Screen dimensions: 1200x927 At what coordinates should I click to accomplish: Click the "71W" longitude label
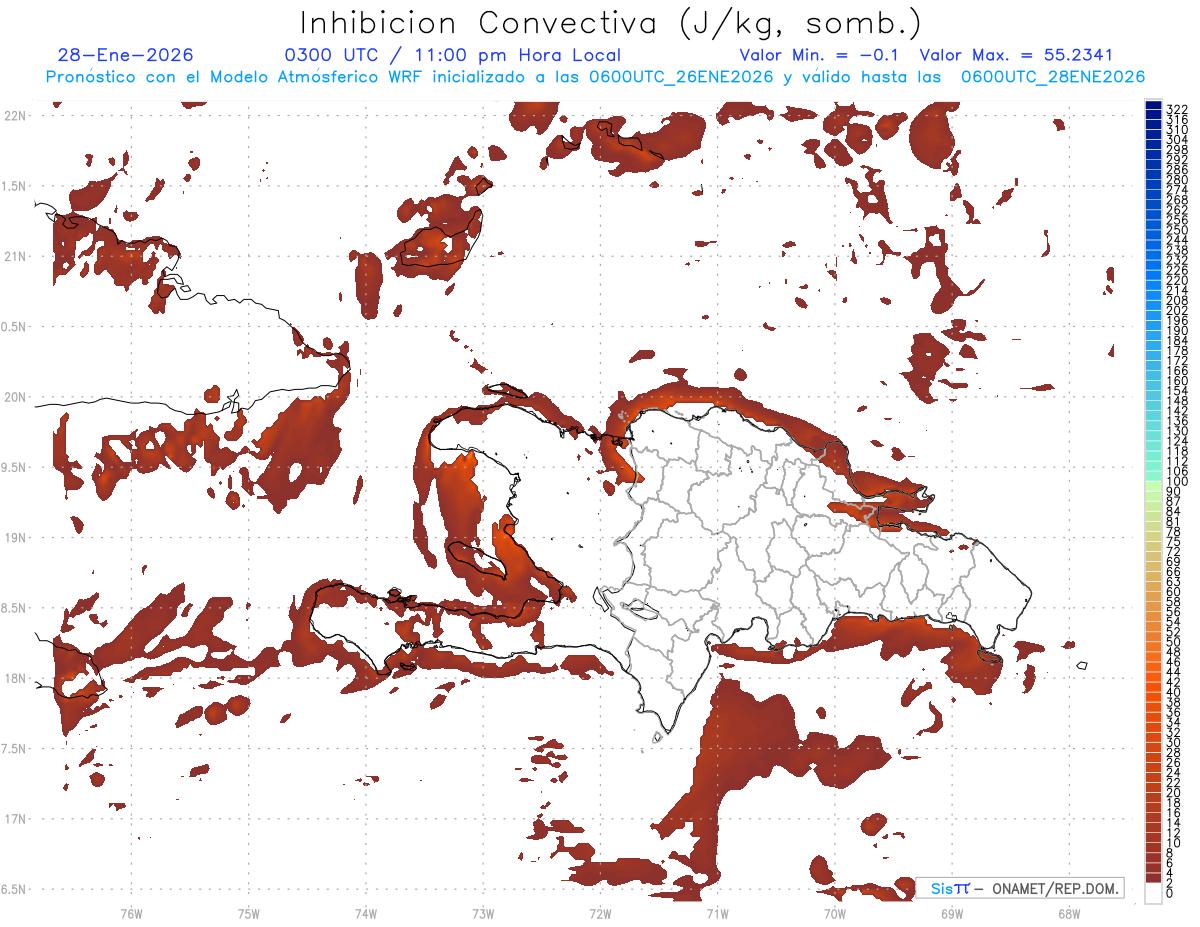(717, 913)
